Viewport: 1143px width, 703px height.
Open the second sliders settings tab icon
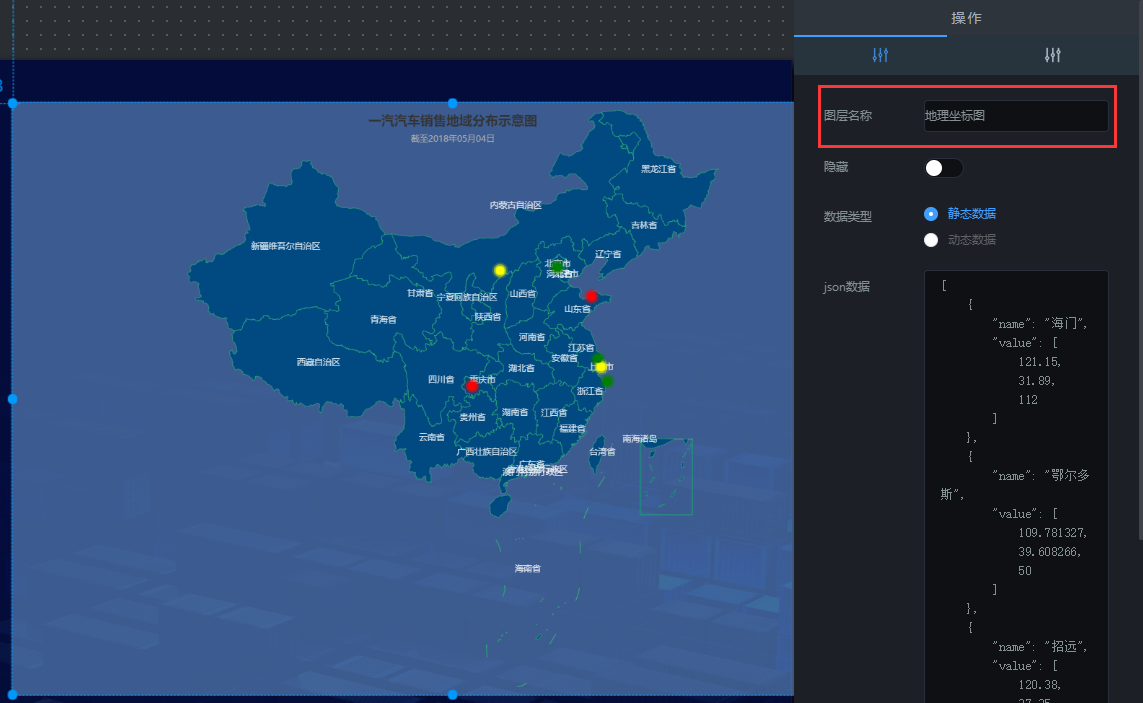tap(1053, 55)
